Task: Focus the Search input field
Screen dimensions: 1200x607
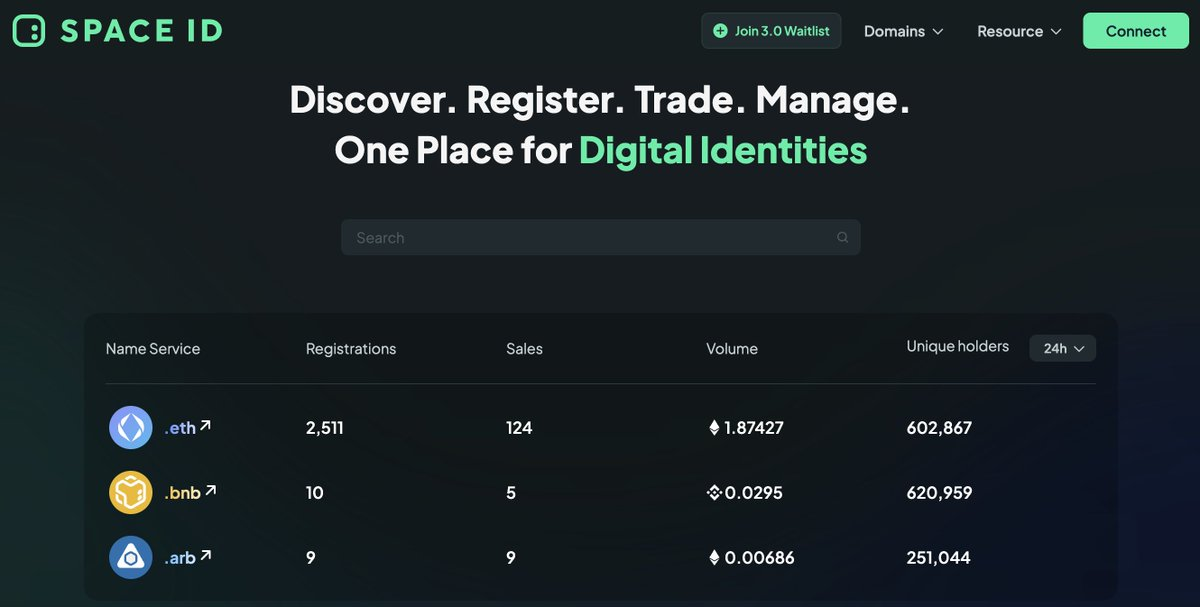Action: click(x=590, y=238)
